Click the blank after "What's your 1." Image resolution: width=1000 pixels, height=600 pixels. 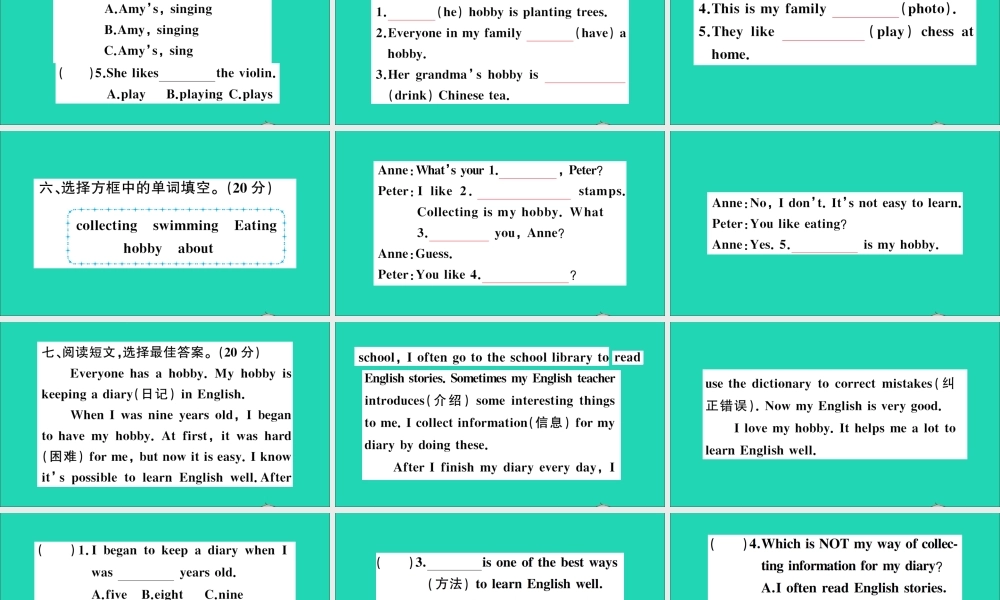click(x=528, y=172)
